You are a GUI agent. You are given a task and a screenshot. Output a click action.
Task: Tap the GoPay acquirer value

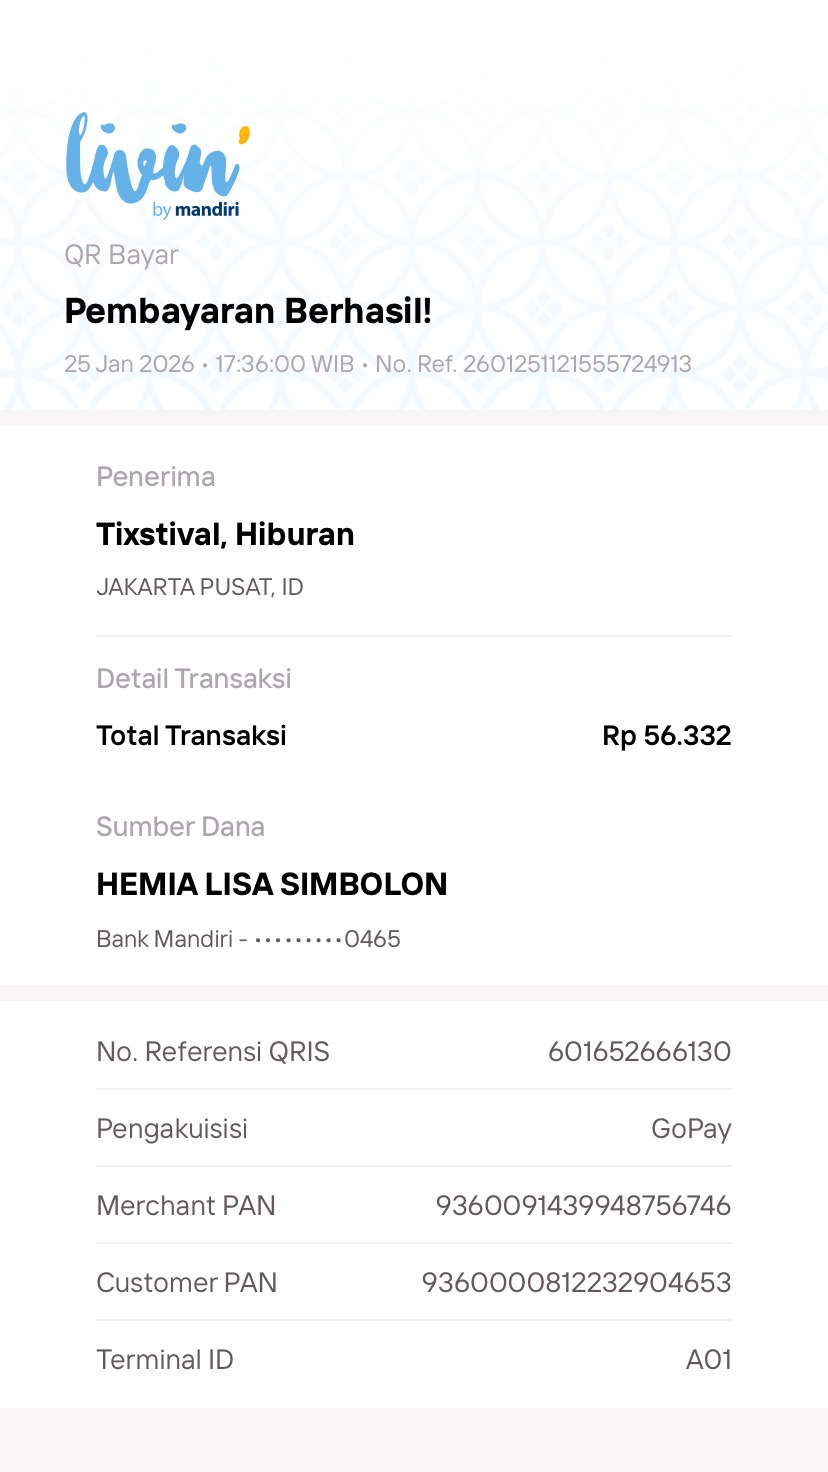(691, 1129)
